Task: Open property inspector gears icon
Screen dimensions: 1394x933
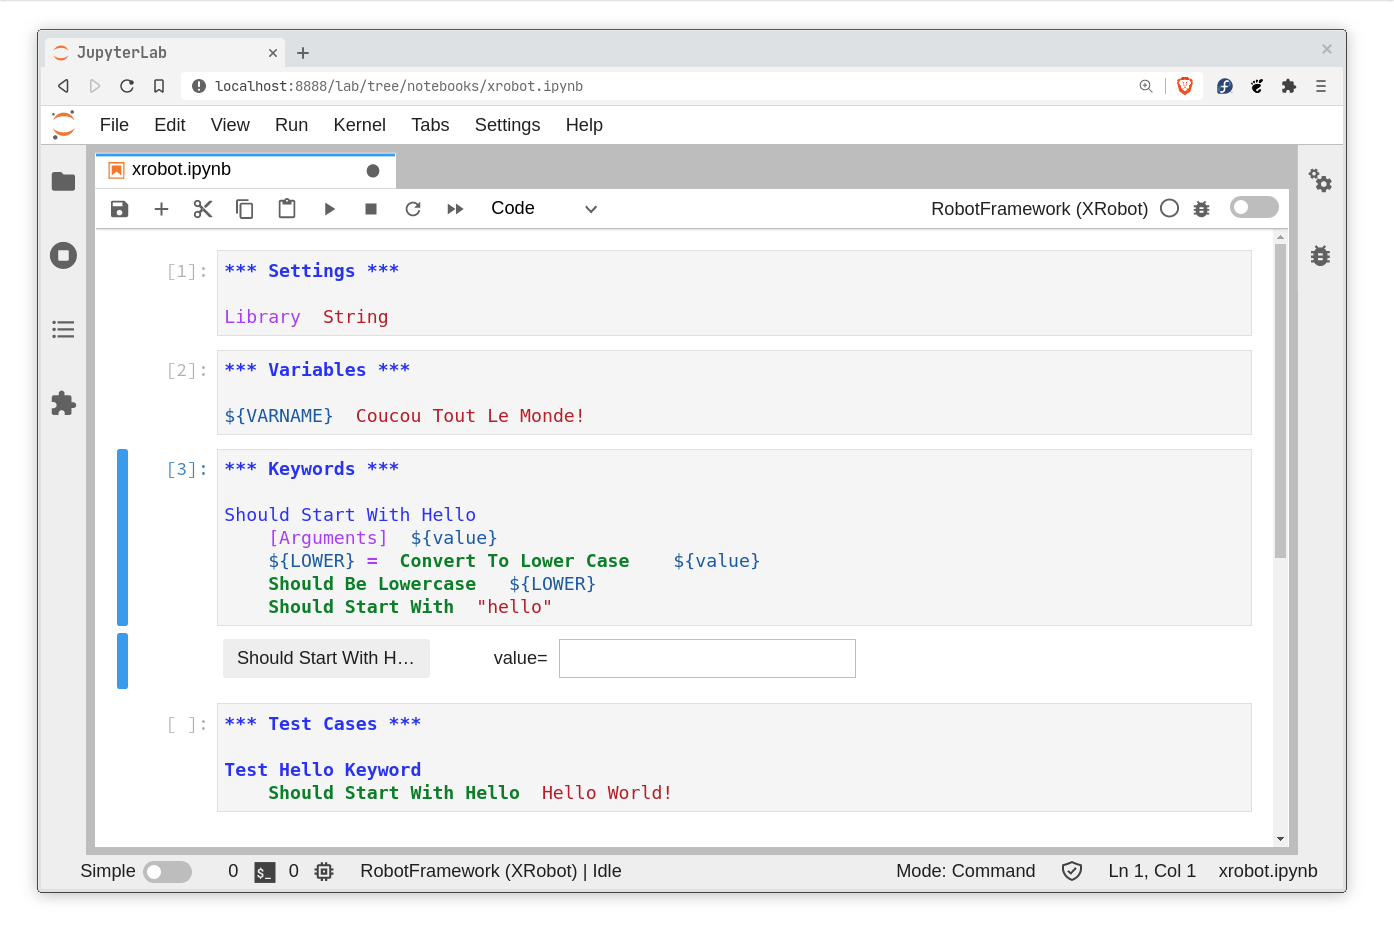Action: point(1320,181)
